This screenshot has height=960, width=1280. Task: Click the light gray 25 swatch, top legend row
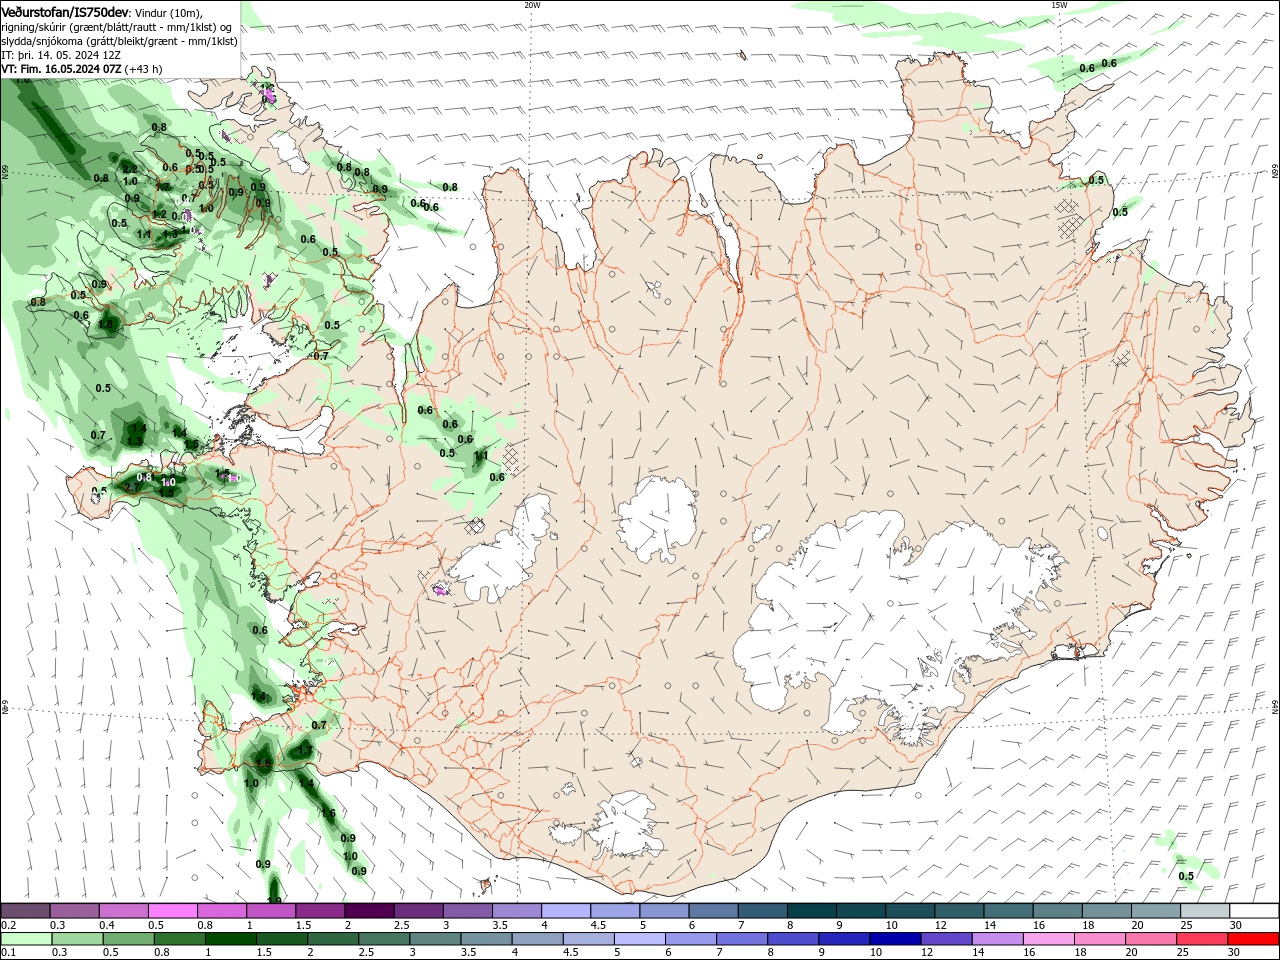tap(1205, 911)
